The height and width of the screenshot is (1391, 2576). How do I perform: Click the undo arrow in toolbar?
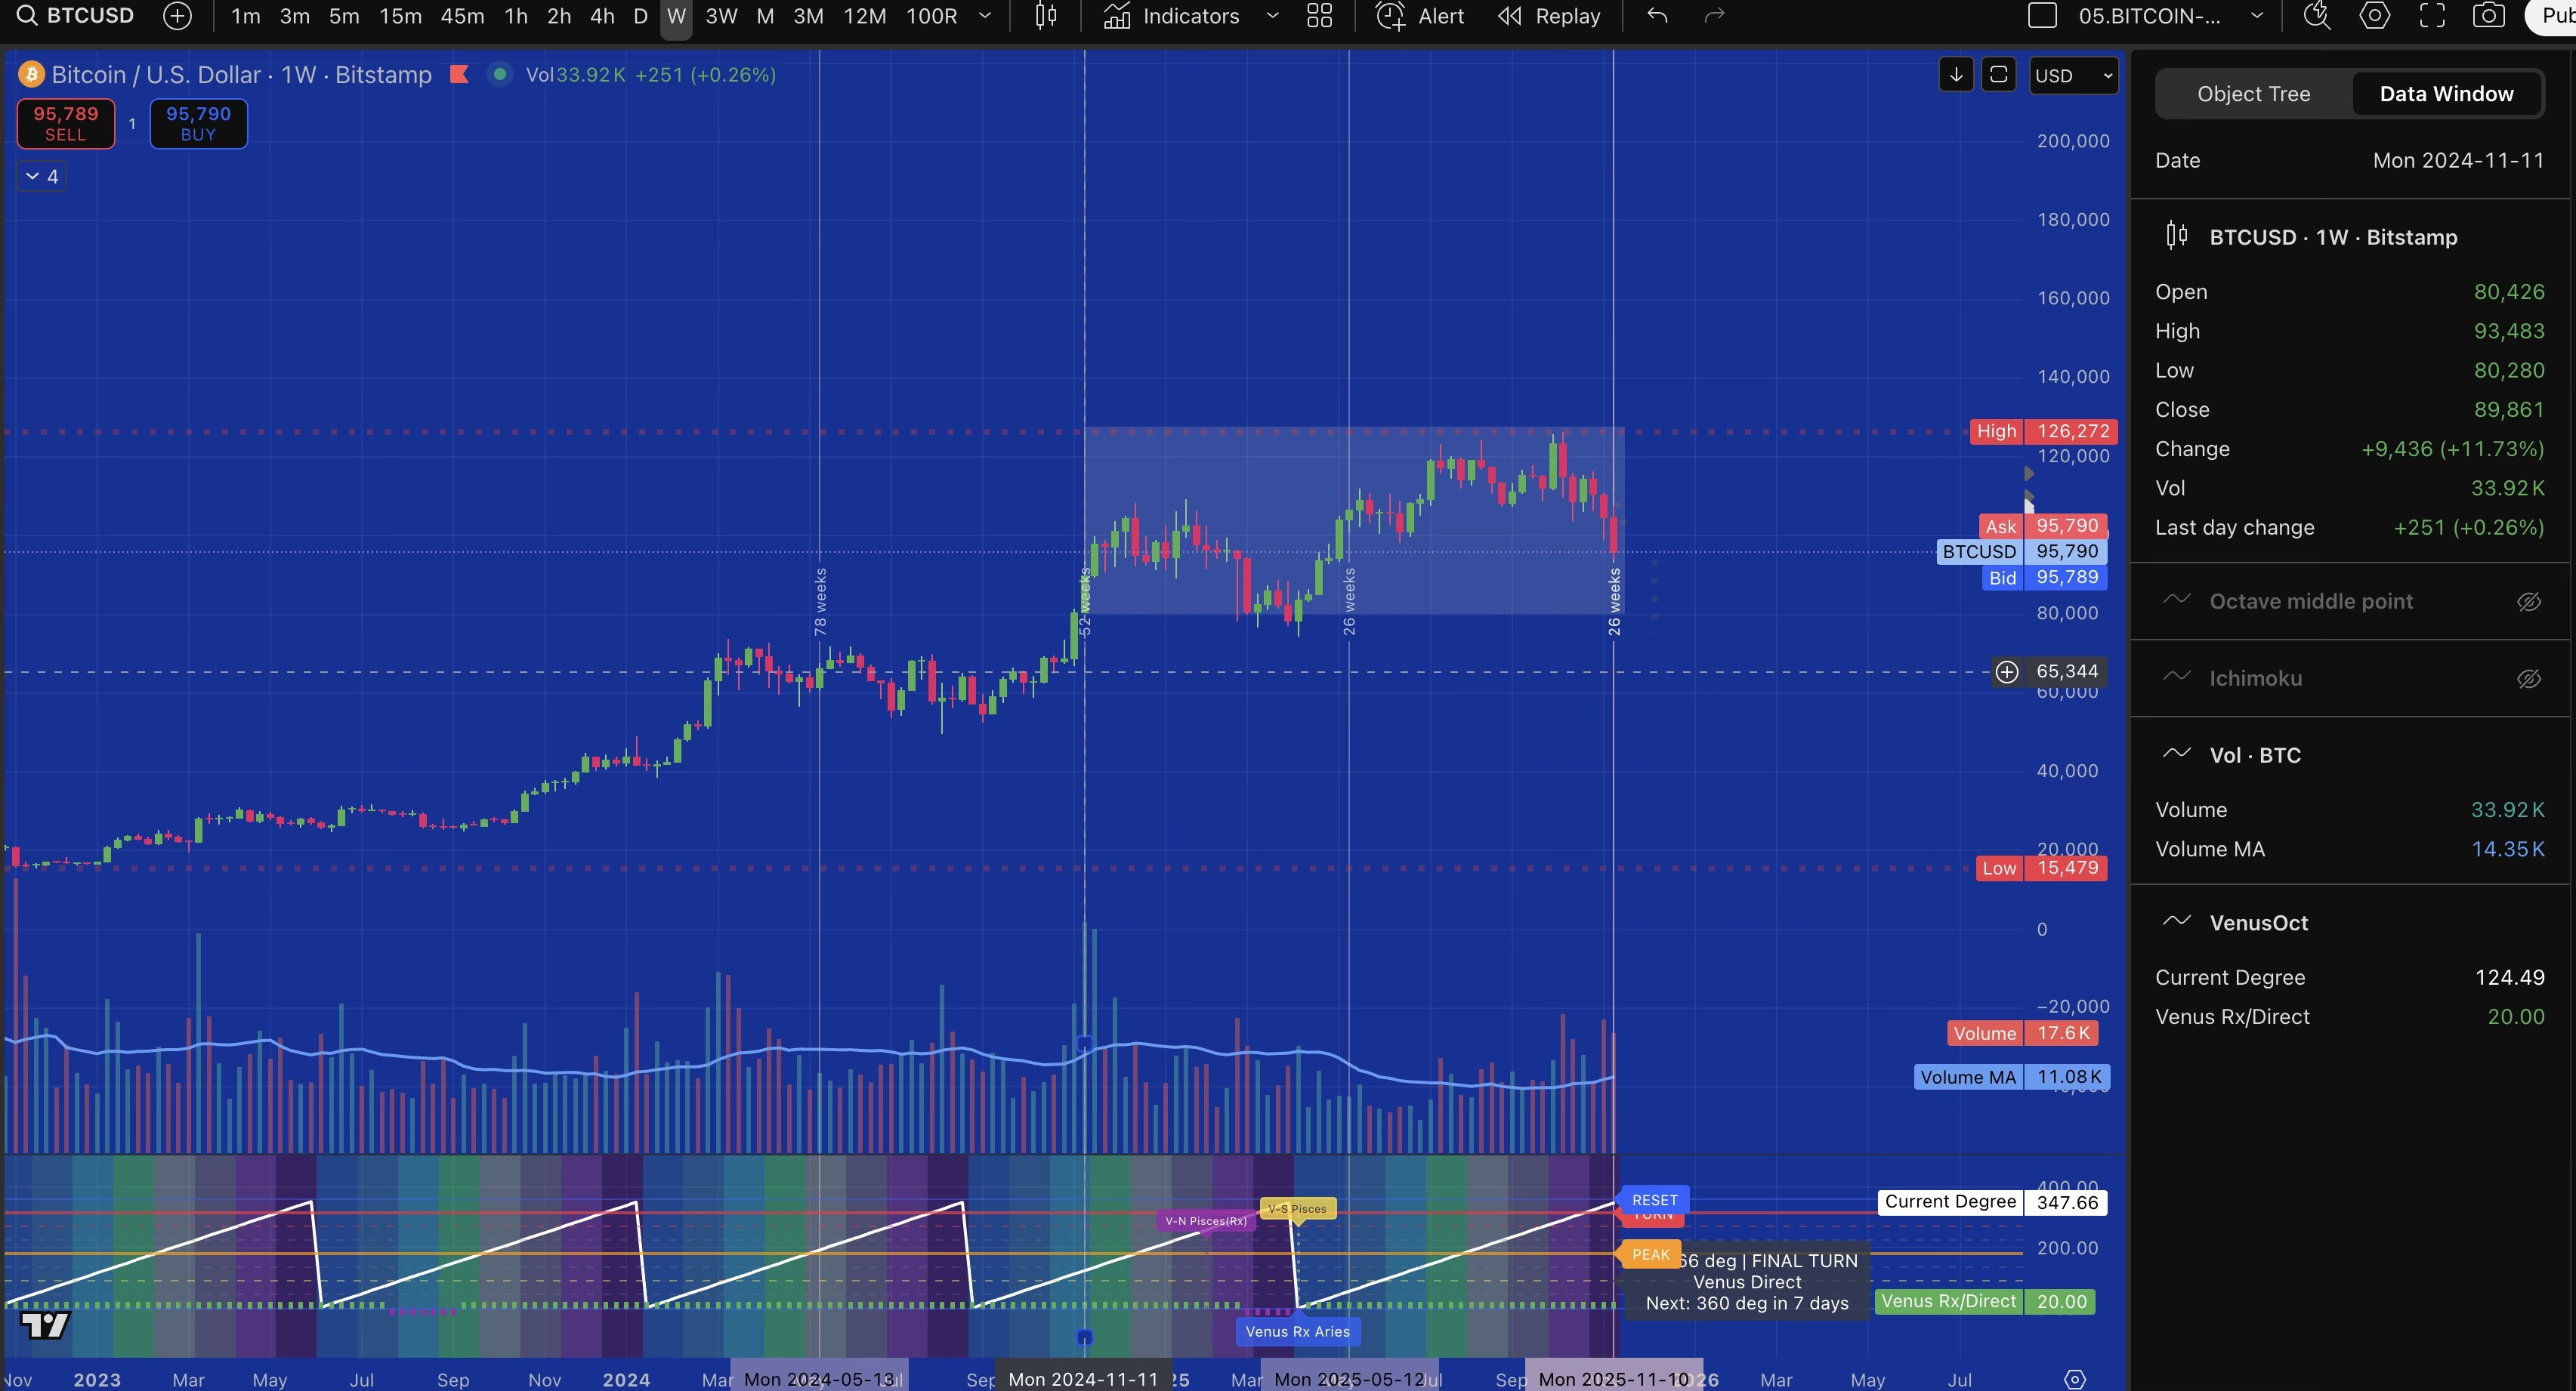[1657, 16]
